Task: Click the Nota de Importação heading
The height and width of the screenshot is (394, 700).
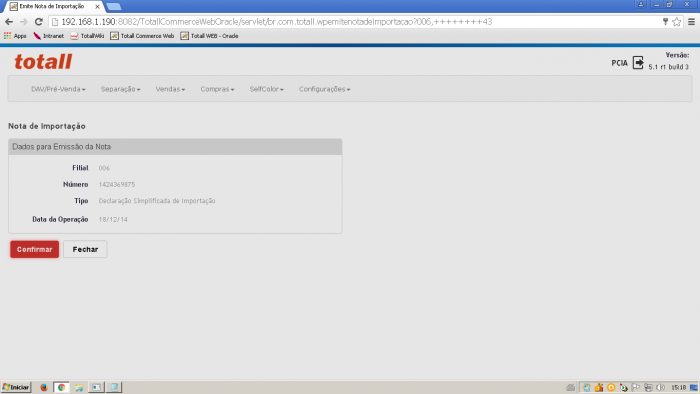Action: (47, 126)
